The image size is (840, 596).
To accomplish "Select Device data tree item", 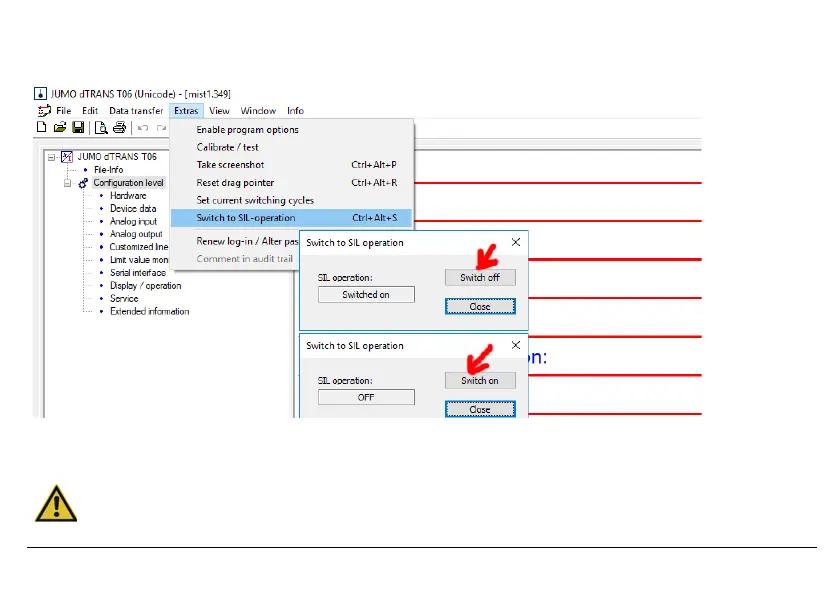I will coord(133,209).
